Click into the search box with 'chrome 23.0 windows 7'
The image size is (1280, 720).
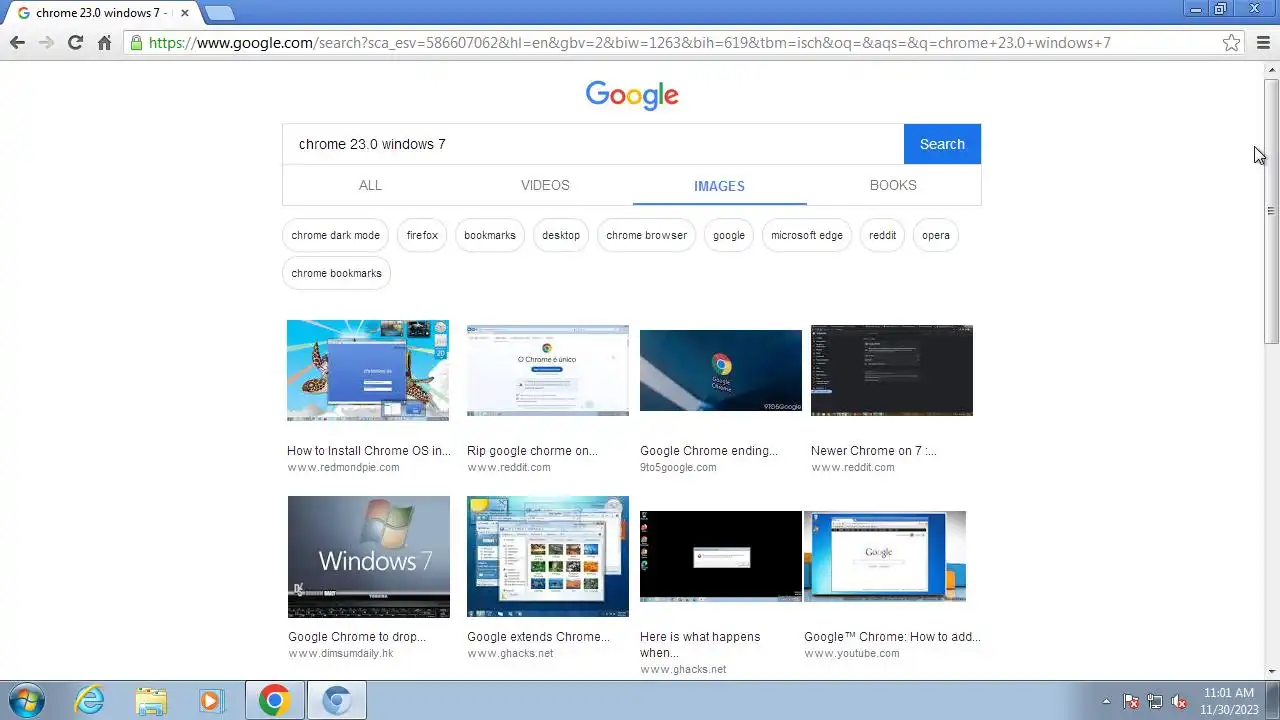point(593,144)
